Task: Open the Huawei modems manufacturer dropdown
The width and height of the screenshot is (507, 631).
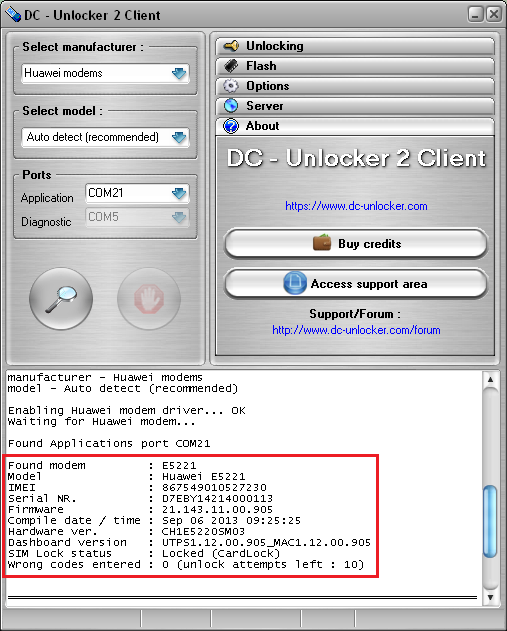Action: pos(105,73)
